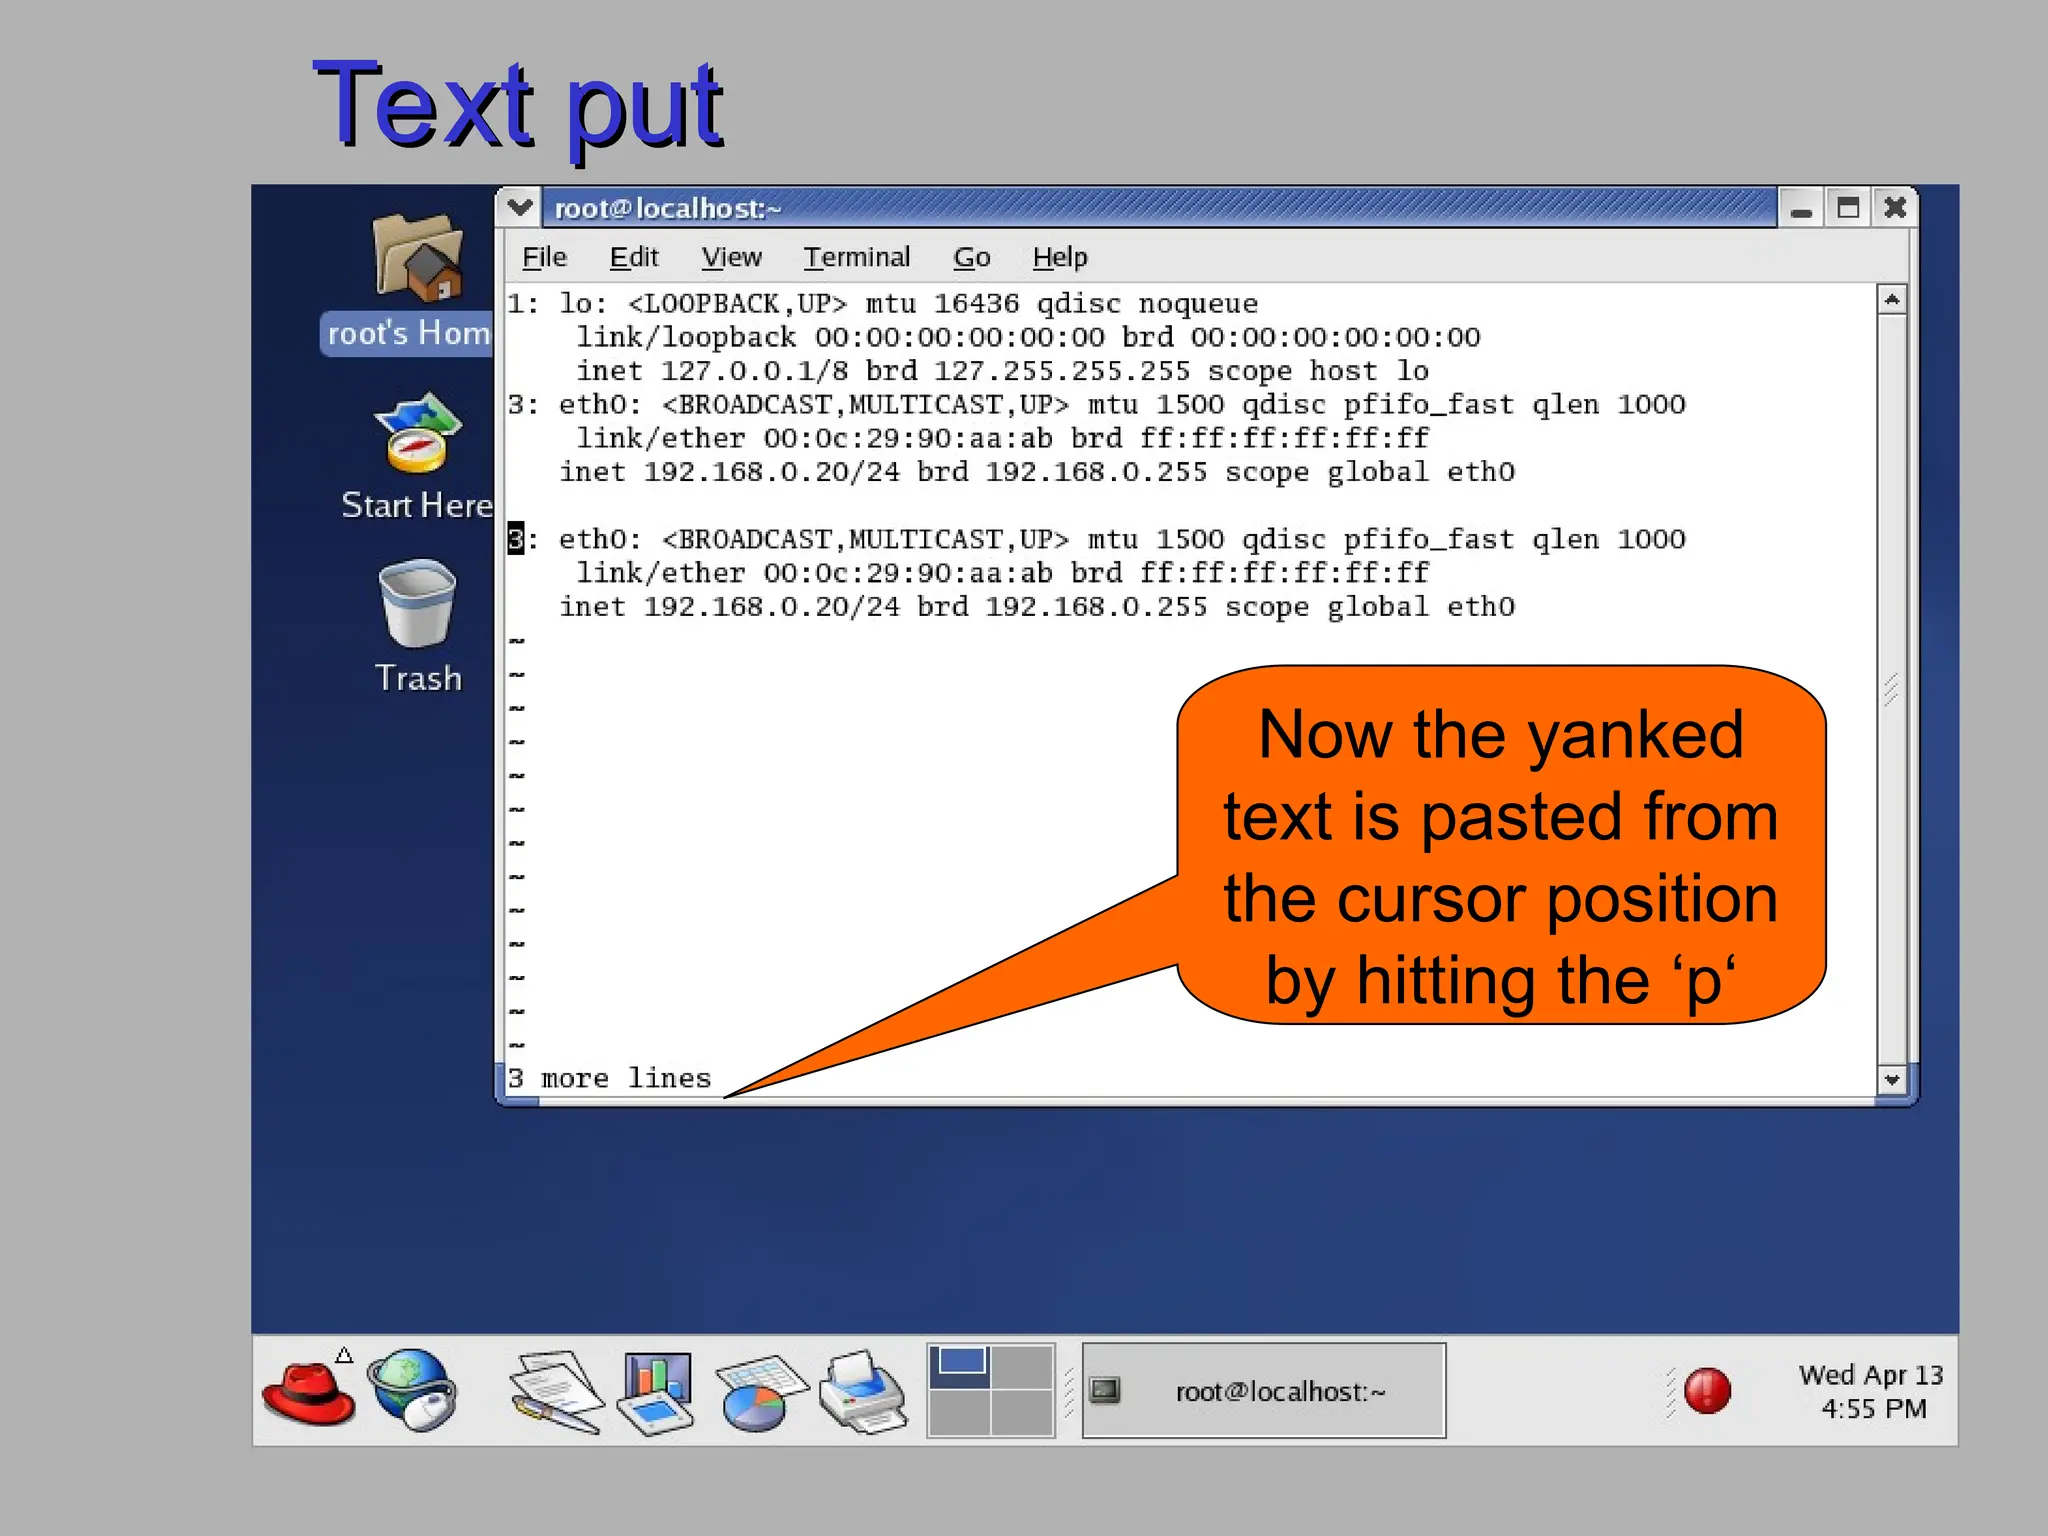
Task: Launch the web browser globe icon
Action: [412, 1390]
